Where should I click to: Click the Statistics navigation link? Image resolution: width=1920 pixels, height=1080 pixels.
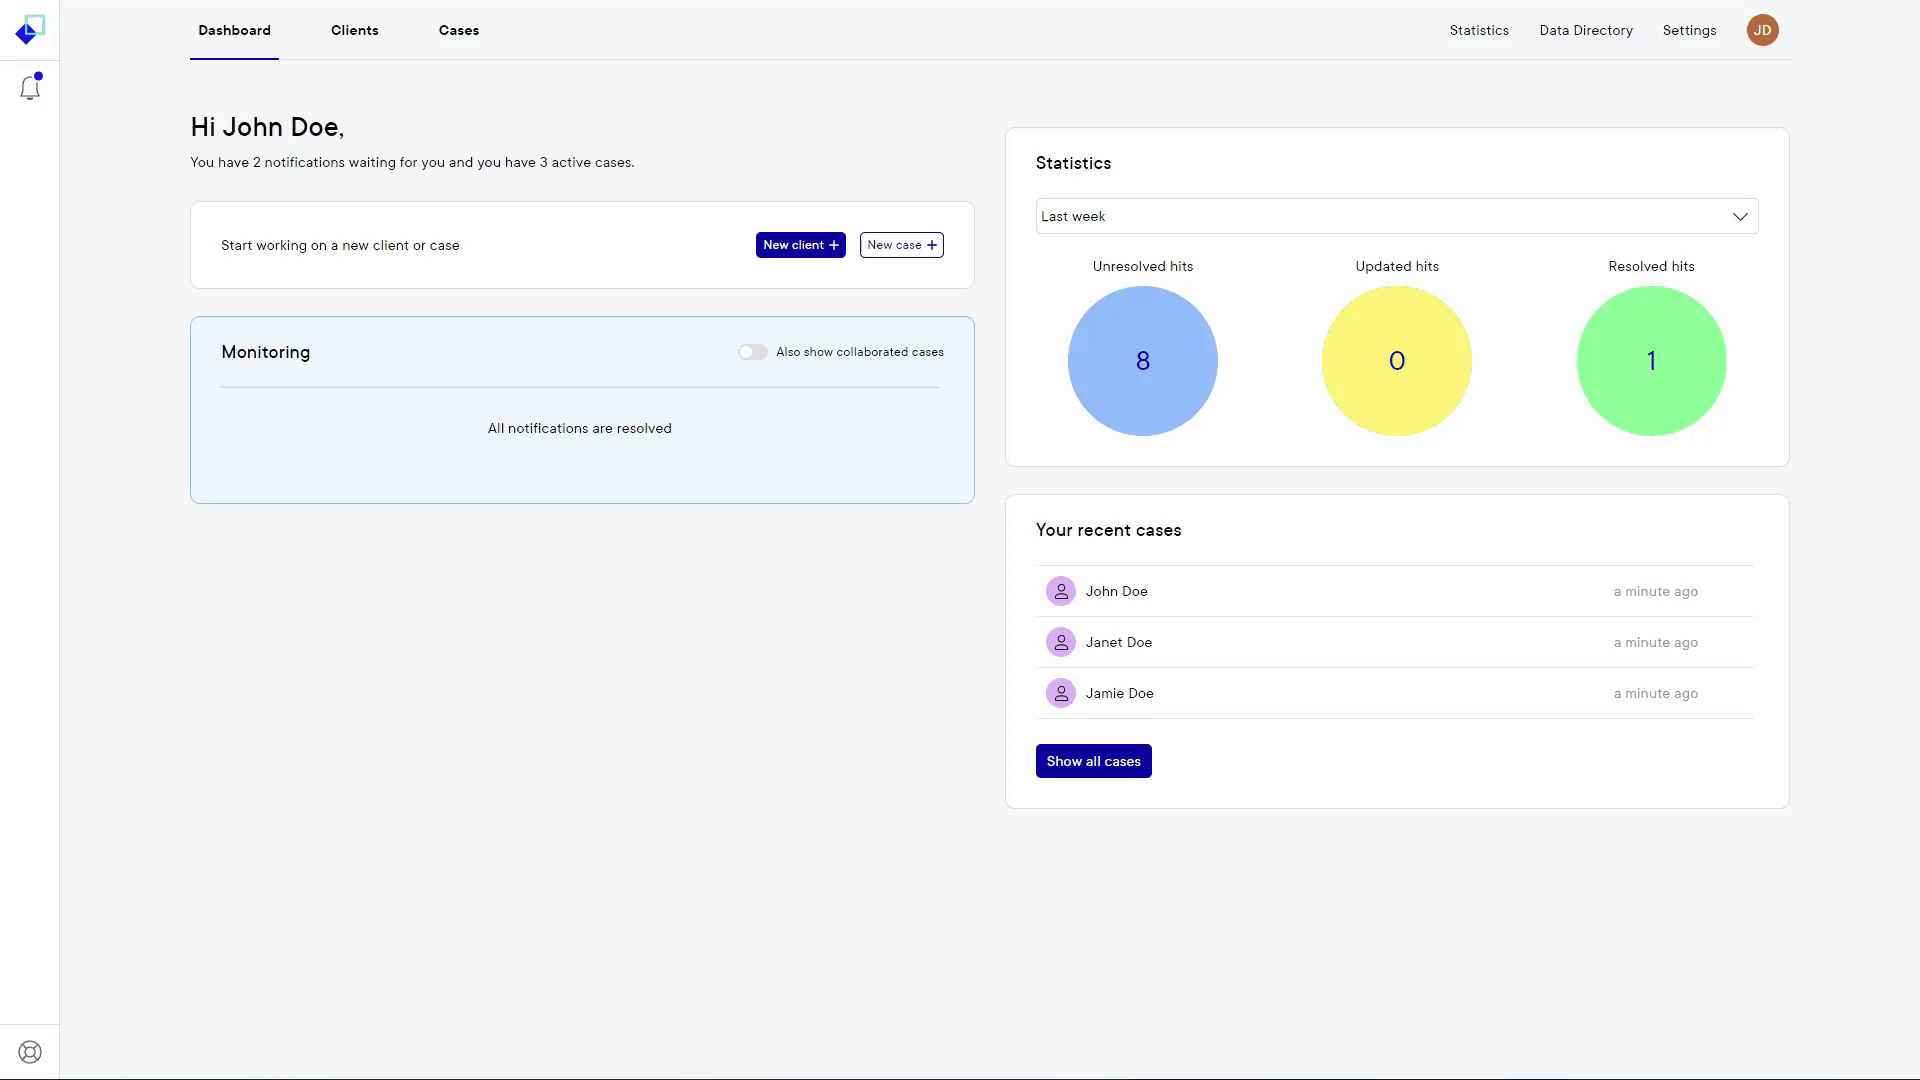point(1478,29)
